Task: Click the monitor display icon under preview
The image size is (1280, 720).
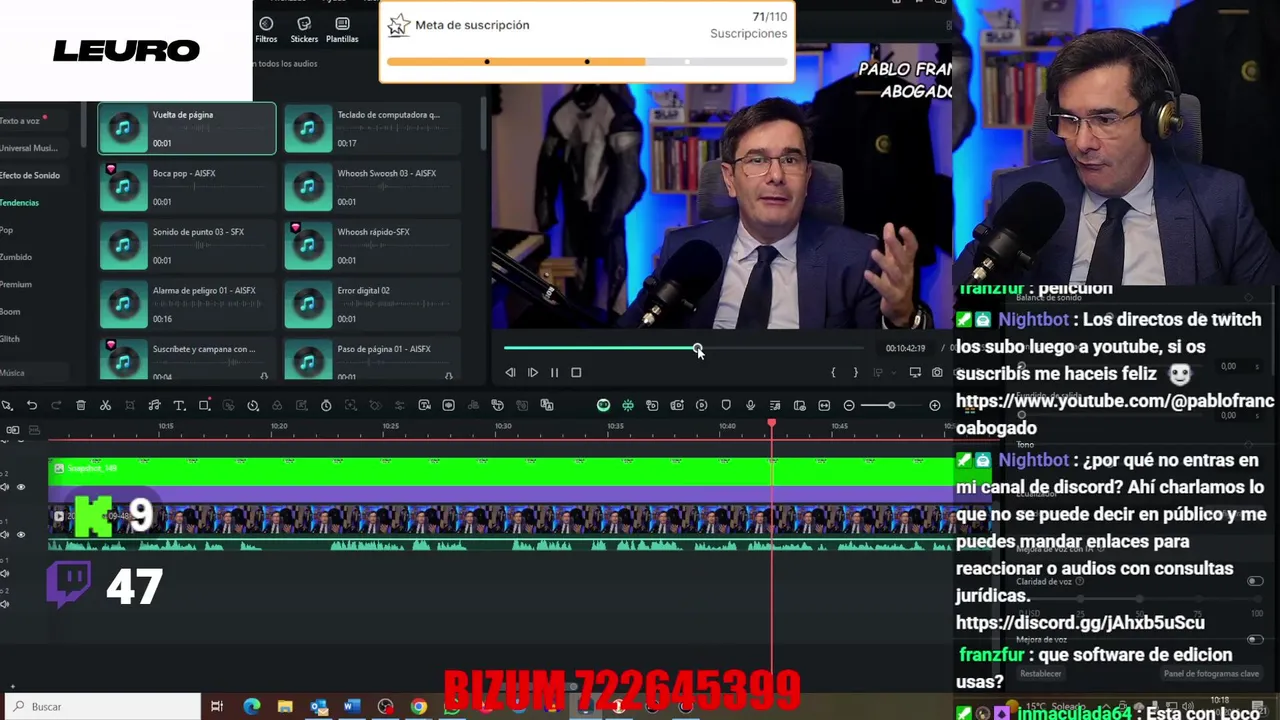Action: point(915,372)
